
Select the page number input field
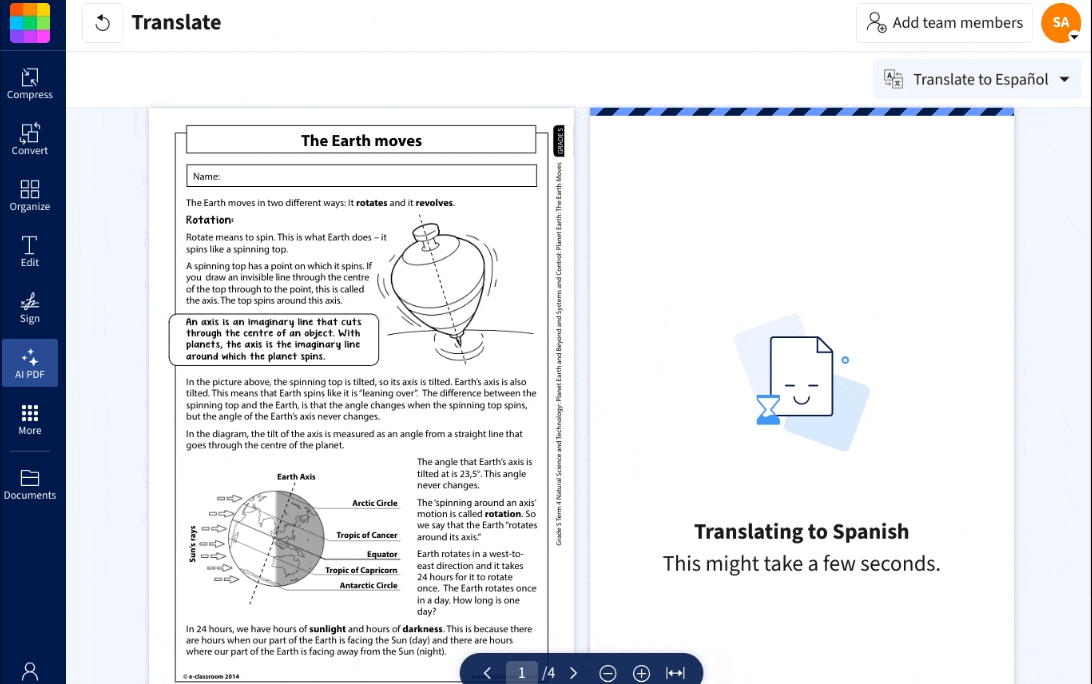click(x=521, y=673)
